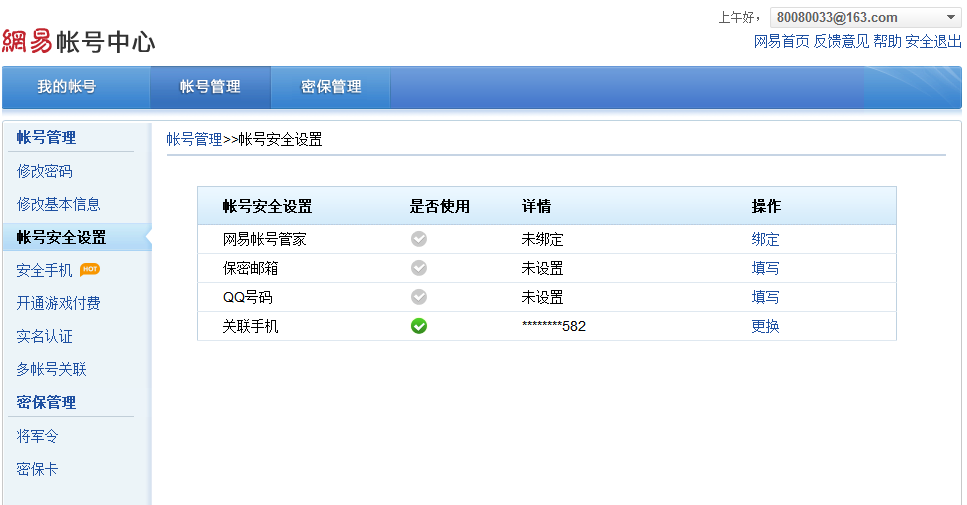Click the 帐号中心 title text
This screenshot has width=967, height=505.
[105, 42]
